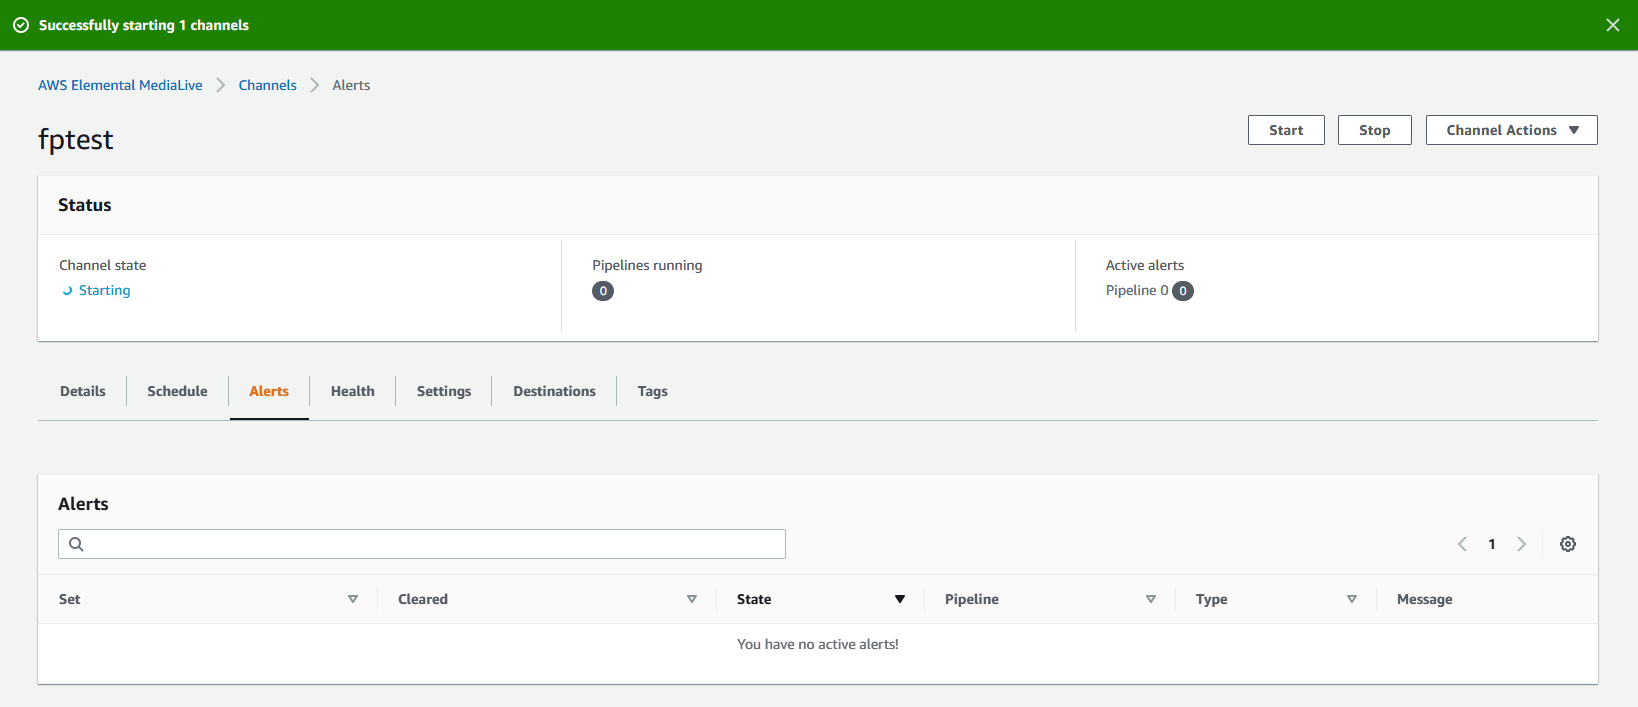Open alerts table preferences gear icon
This screenshot has width=1638, height=707.
[1567, 544]
